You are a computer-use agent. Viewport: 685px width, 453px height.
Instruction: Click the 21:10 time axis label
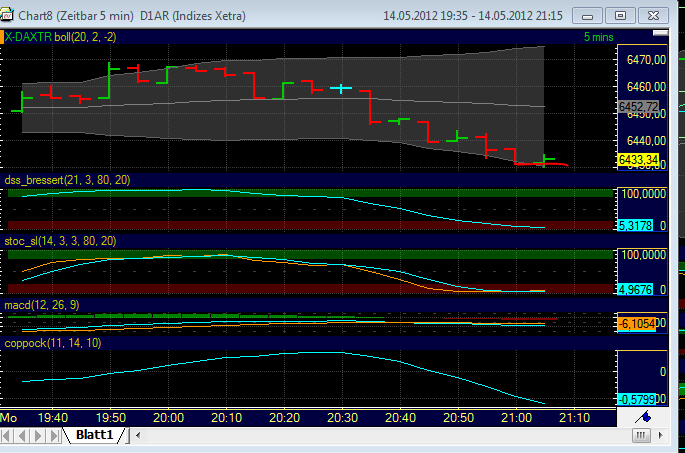pyautogui.click(x=574, y=418)
